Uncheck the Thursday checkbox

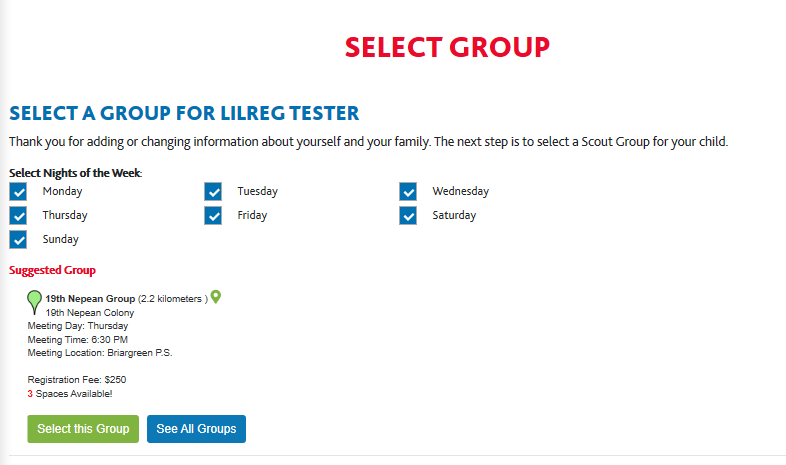pyautogui.click(x=18, y=216)
